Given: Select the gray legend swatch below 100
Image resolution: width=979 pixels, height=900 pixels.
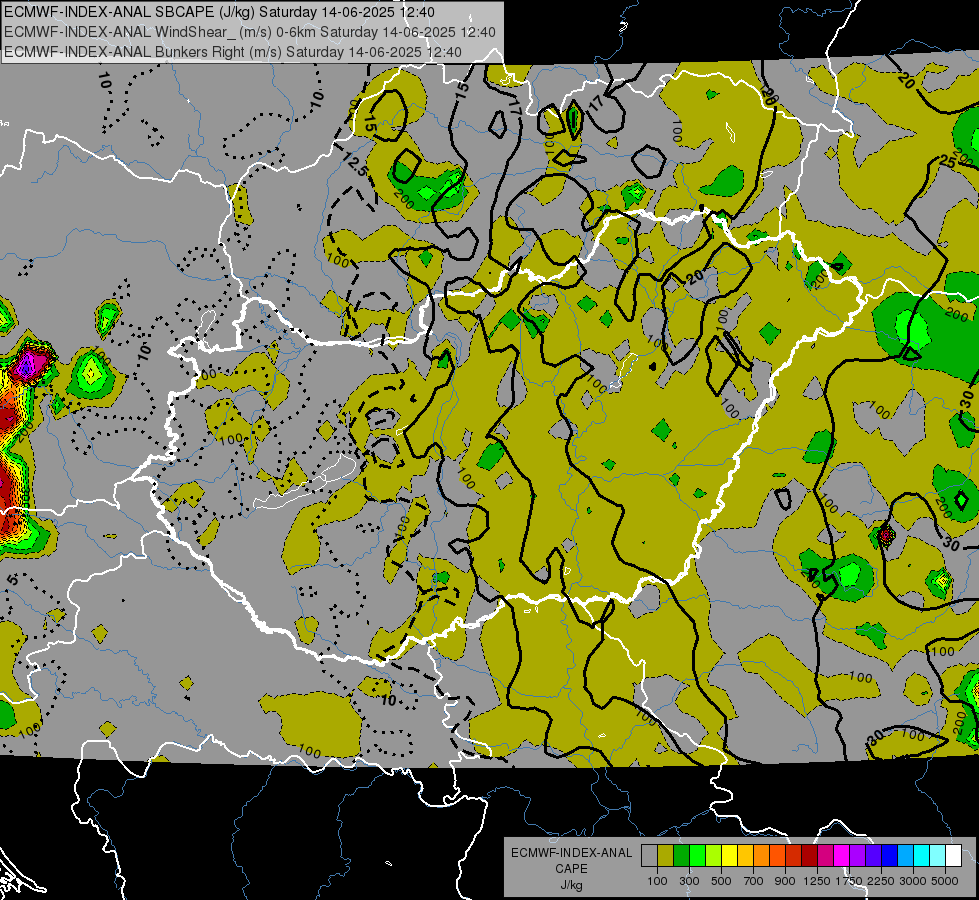Looking at the screenshot, I should [649, 855].
